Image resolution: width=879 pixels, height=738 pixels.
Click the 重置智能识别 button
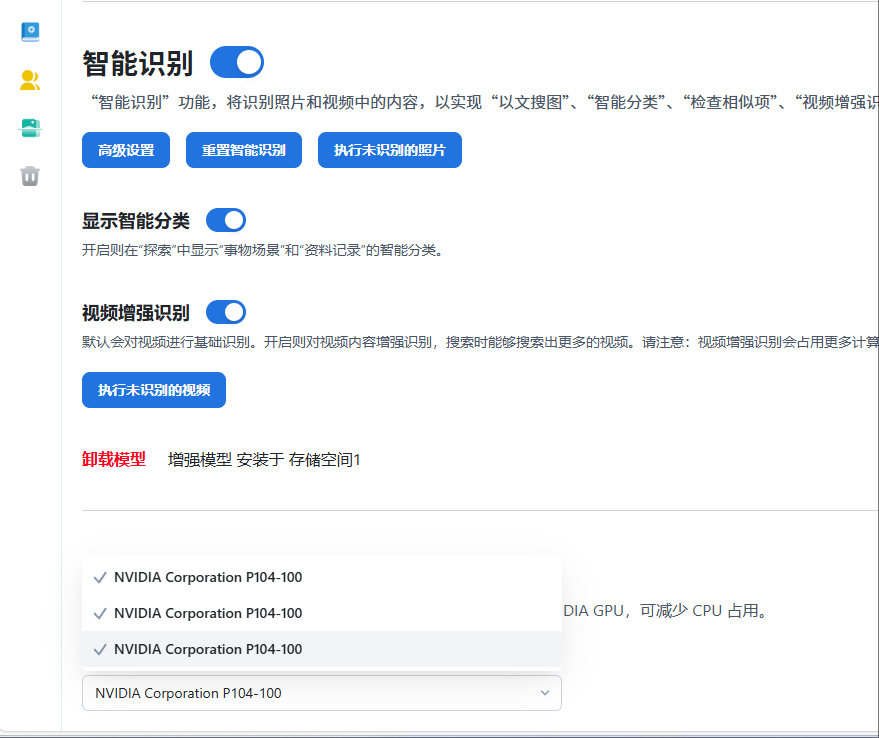(244, 150)
